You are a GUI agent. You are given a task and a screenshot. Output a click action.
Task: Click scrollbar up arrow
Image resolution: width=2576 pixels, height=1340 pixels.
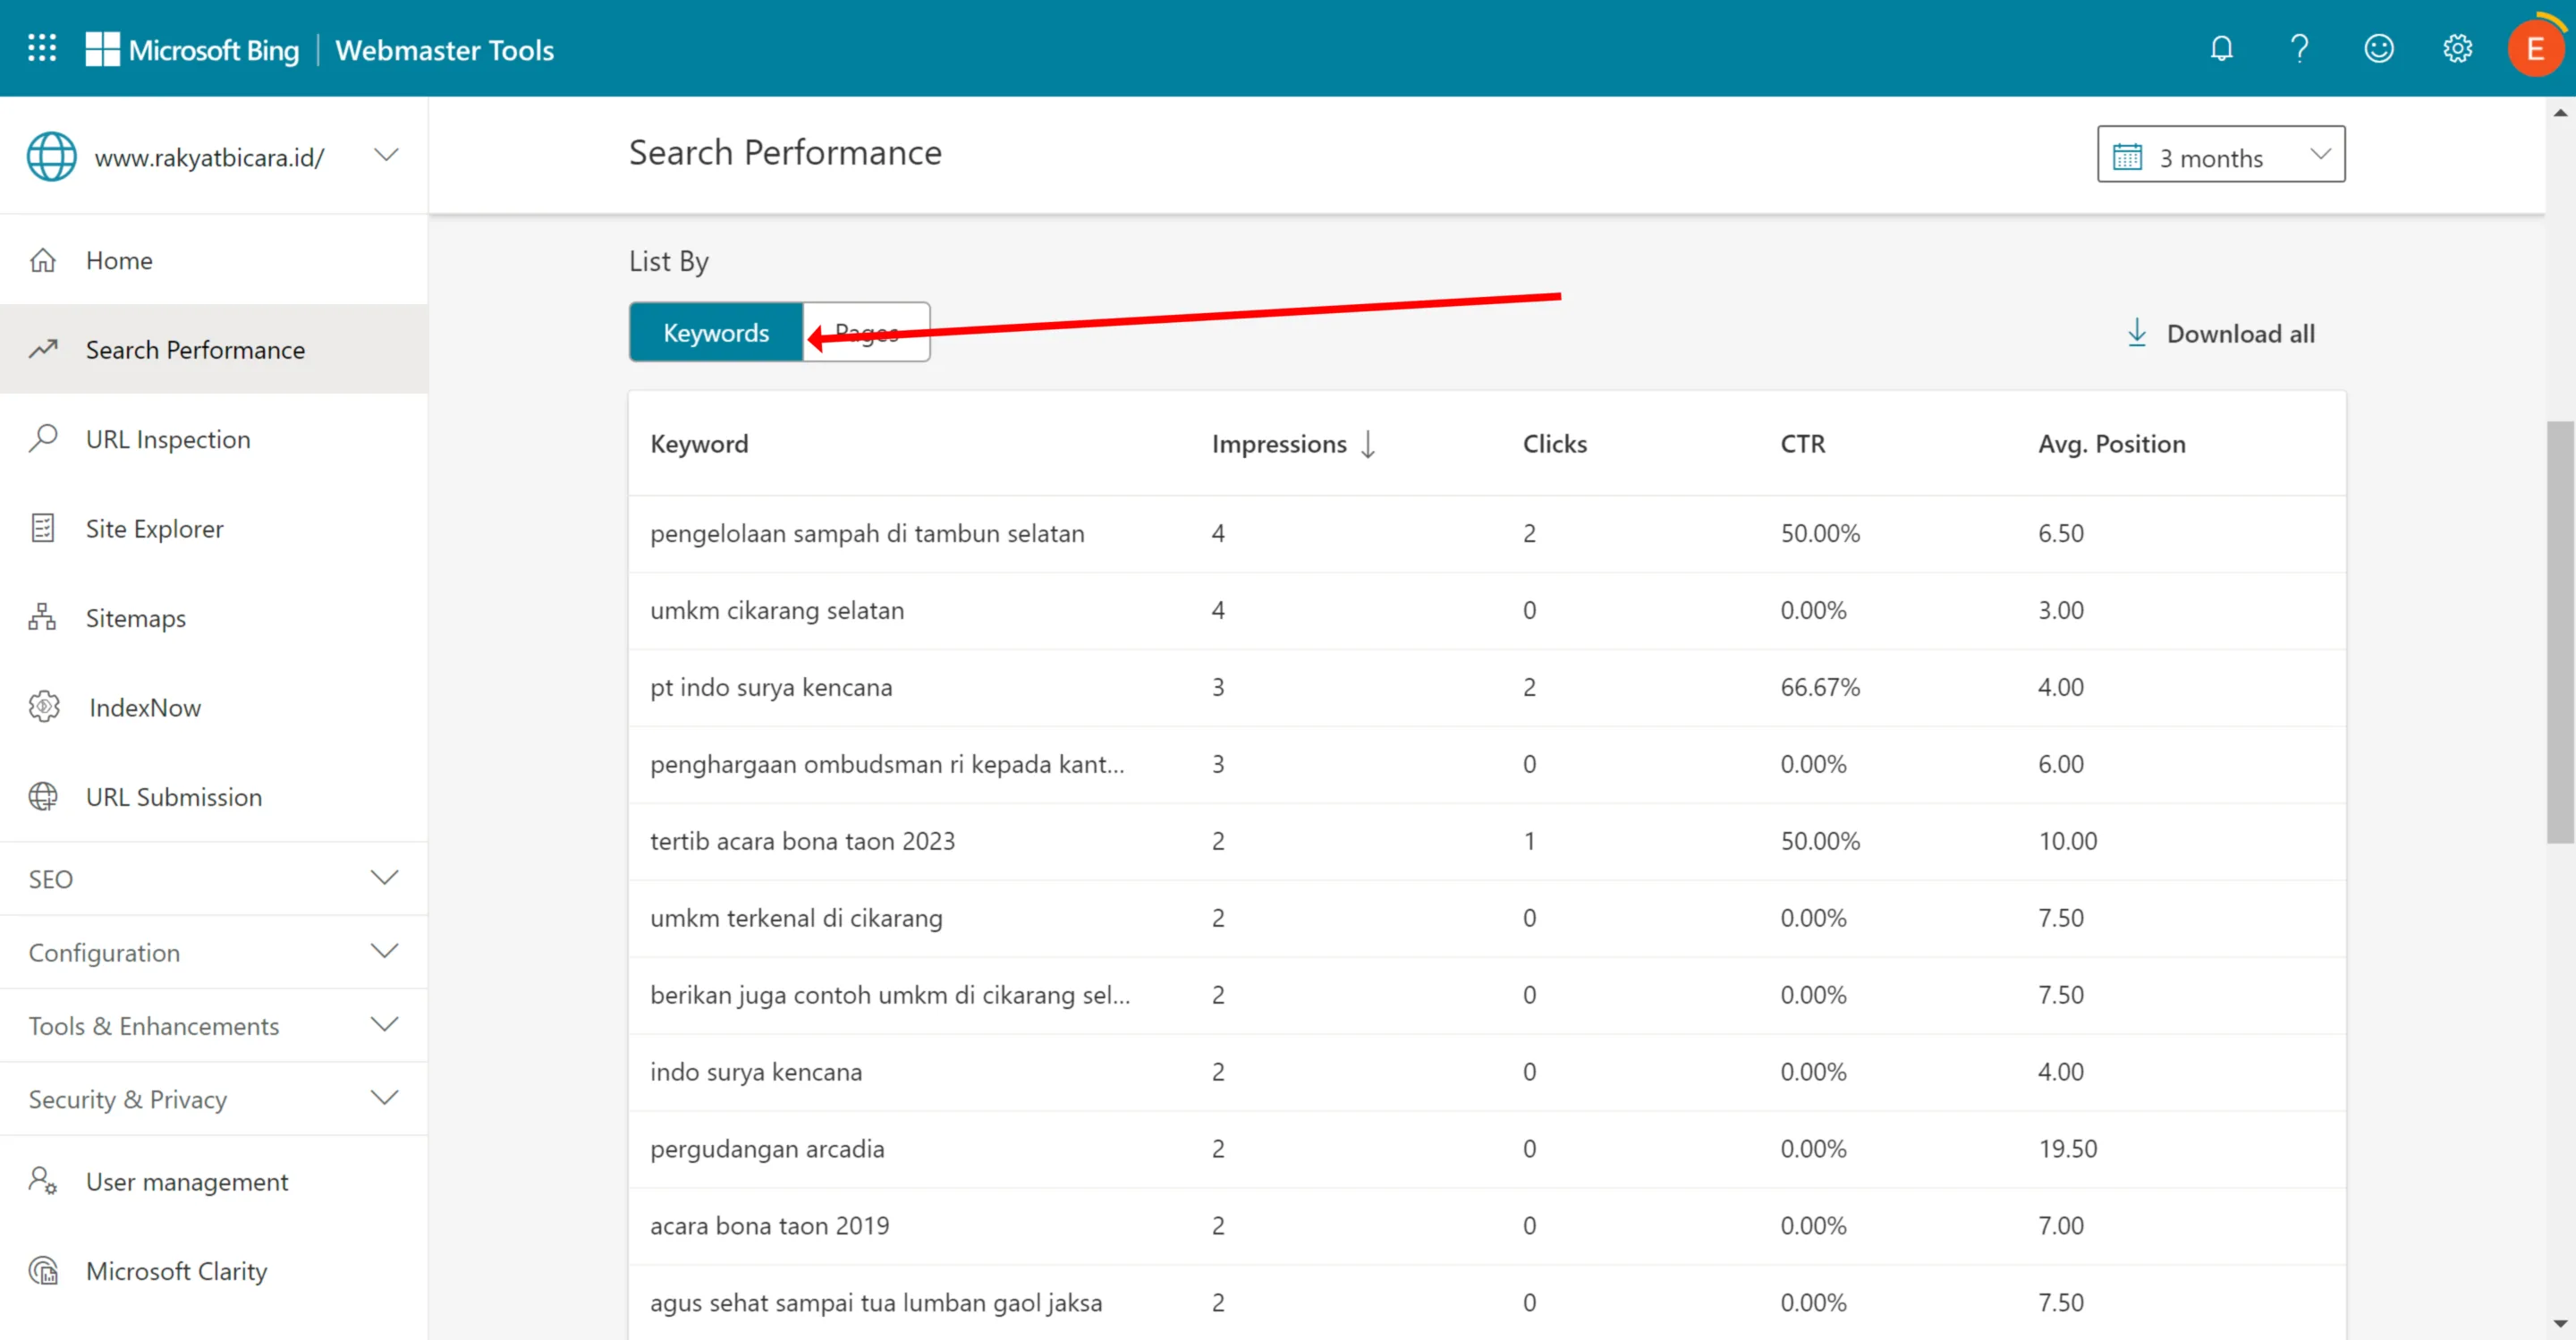tap(2560, 112)
